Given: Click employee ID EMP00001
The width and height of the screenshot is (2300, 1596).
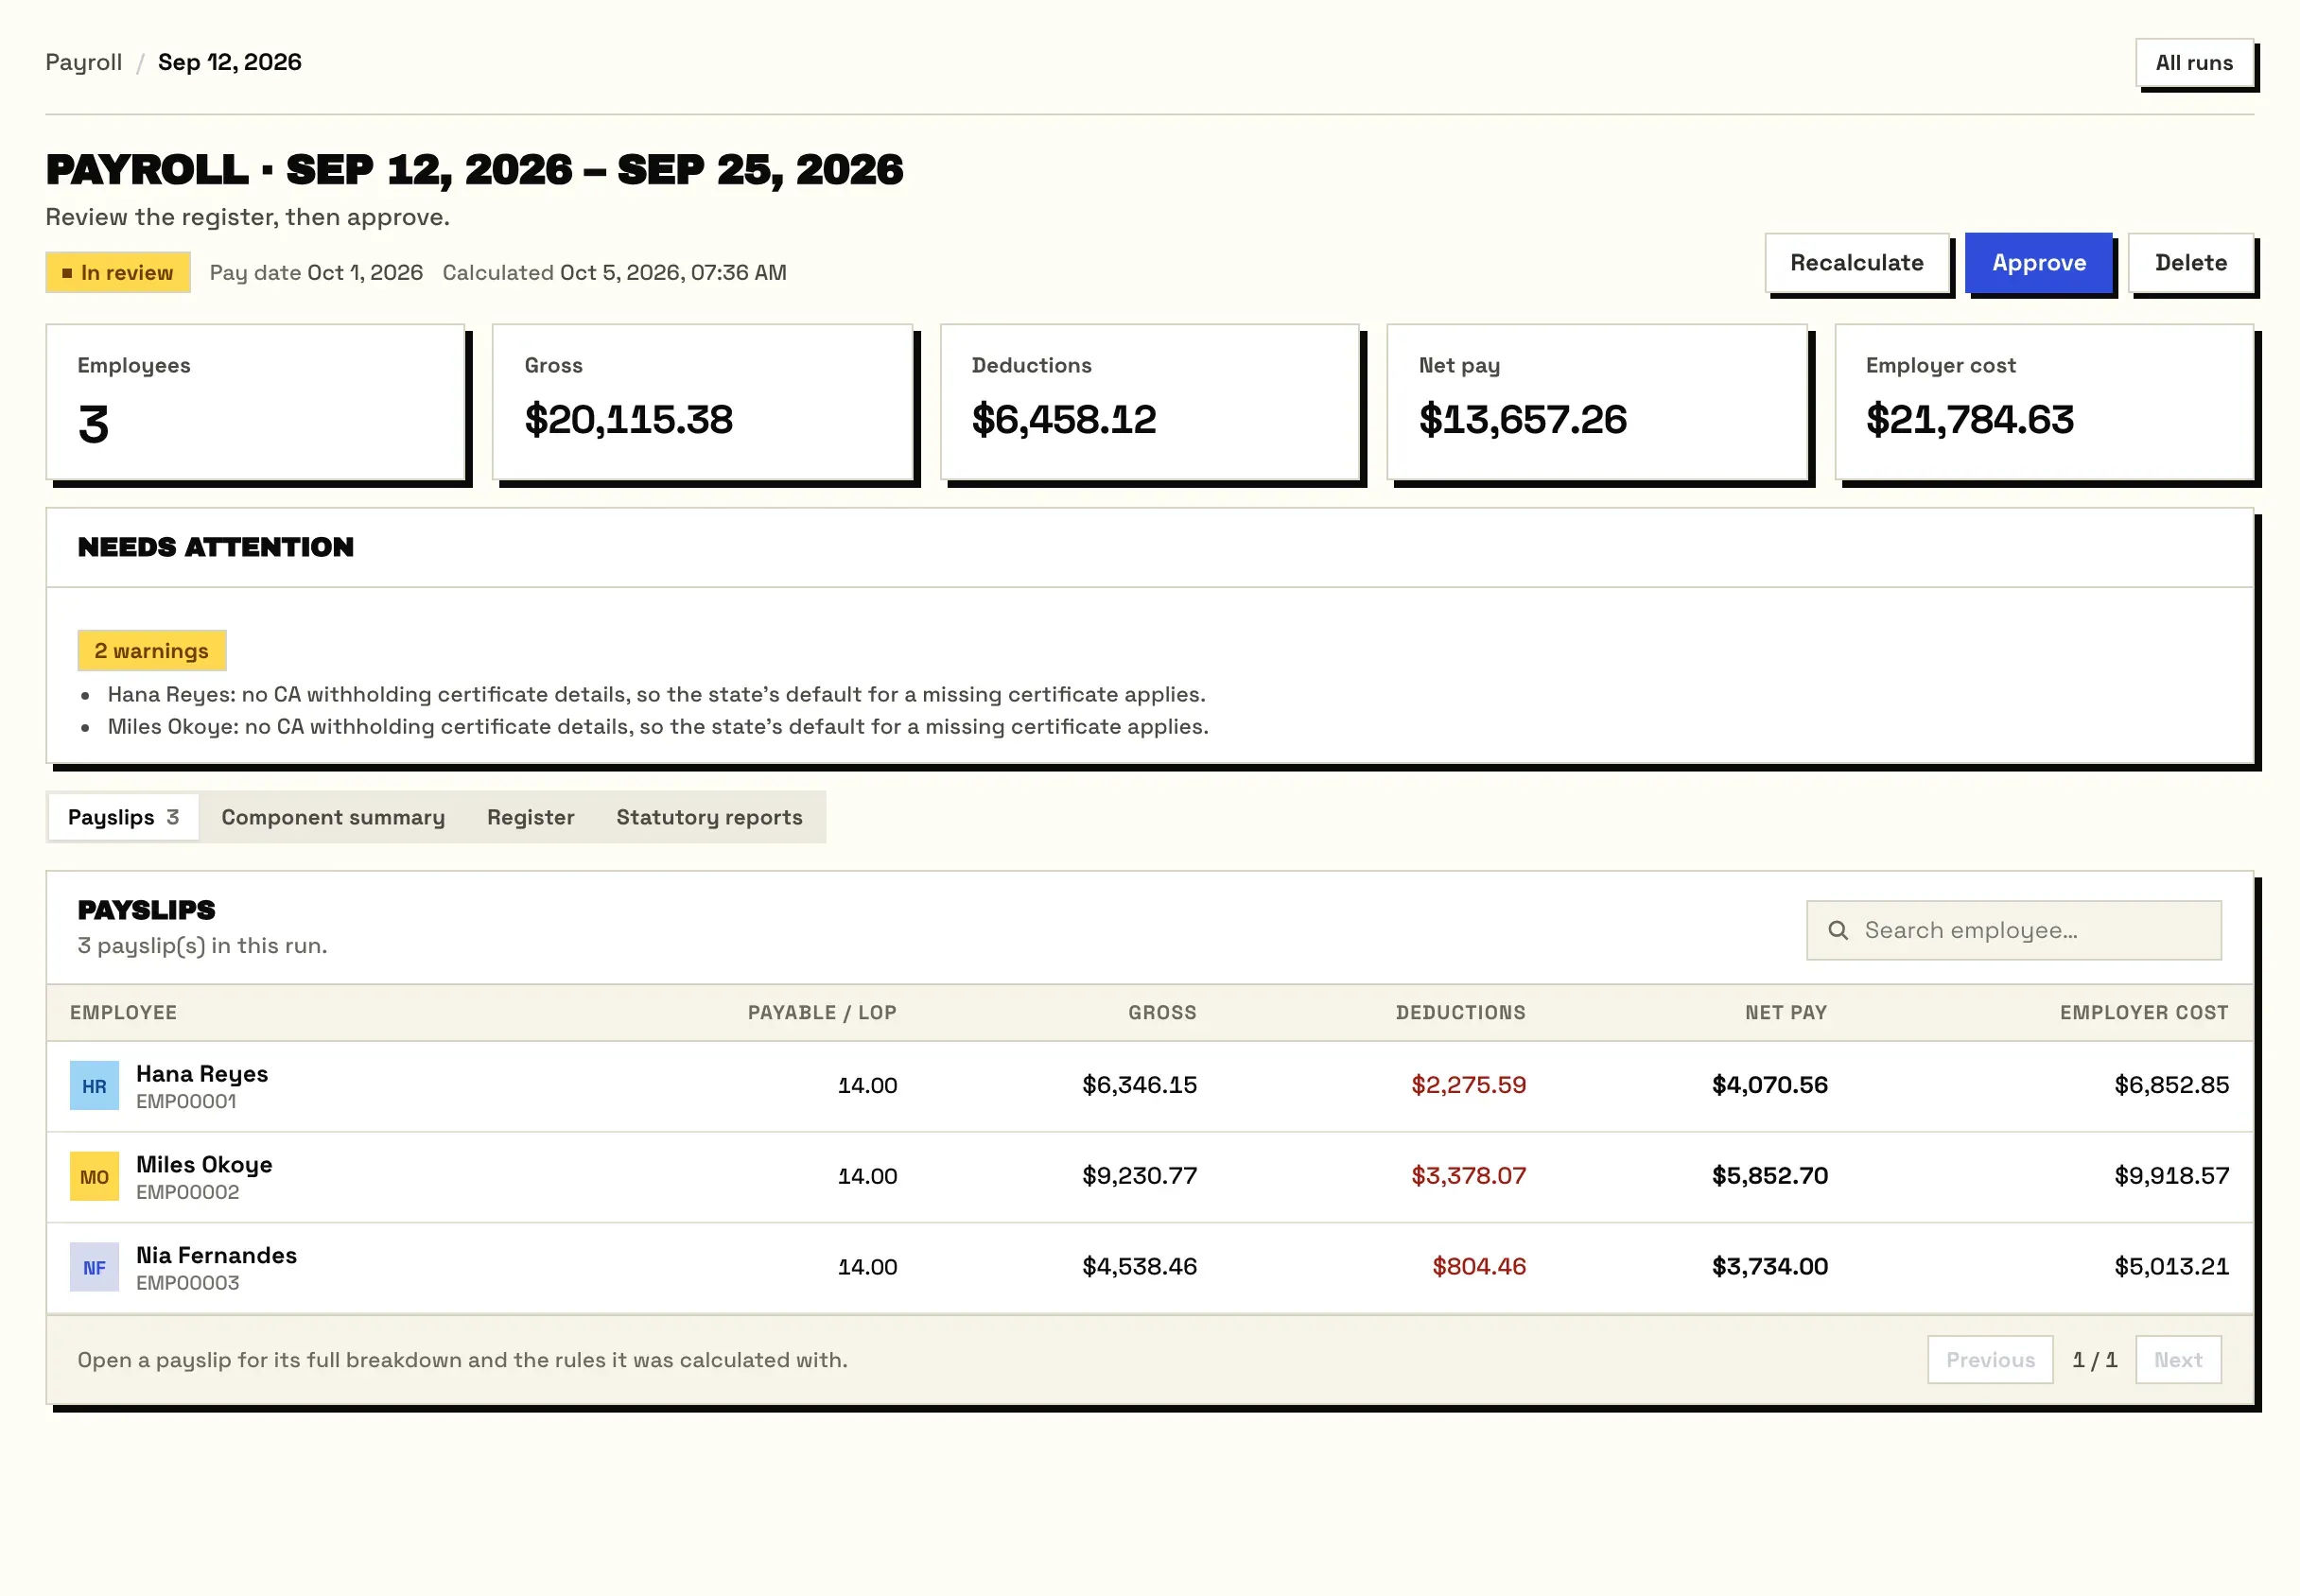Looking at the screenshot, I should [187, 1102].
